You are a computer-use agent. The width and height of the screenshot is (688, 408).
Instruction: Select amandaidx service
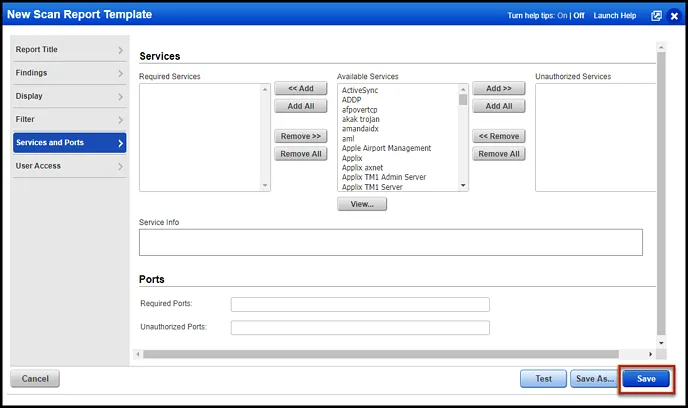click(360, 129)
